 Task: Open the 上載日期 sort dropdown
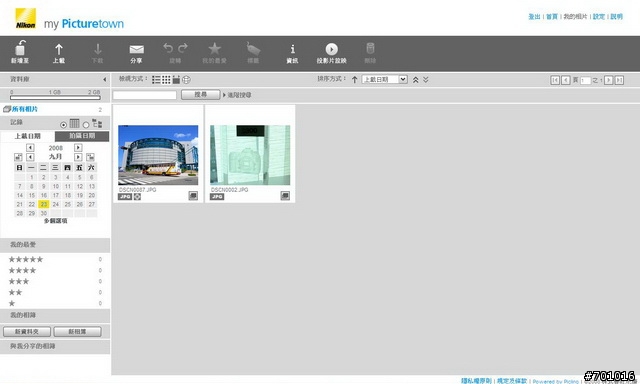pyautogui.click(x=384, y=79)
